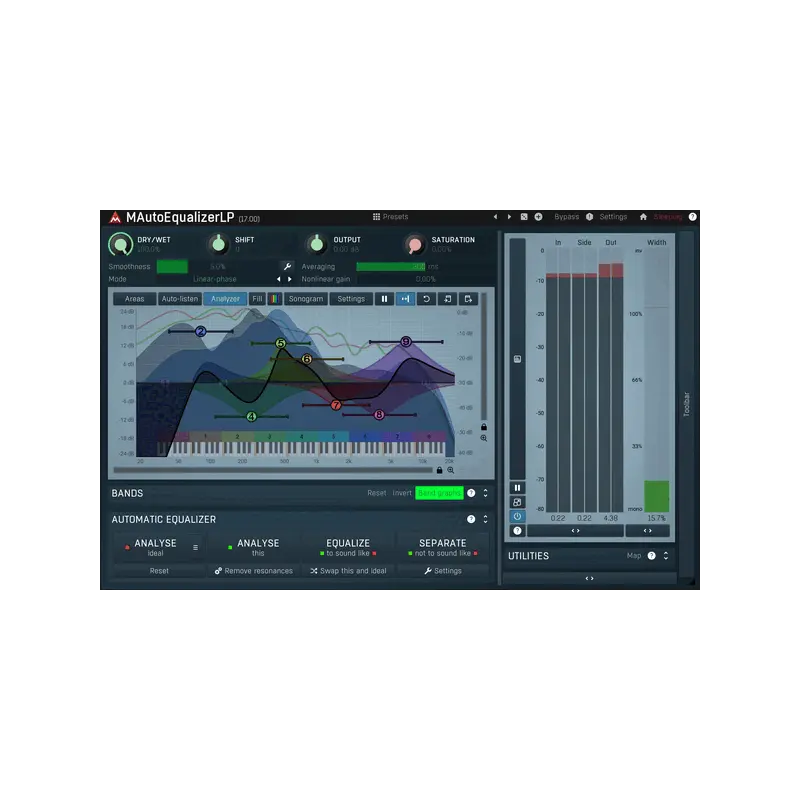Screen dimensions: 800x800
Task: Click the analyzer pause icon
Action: tap(384, 299)
